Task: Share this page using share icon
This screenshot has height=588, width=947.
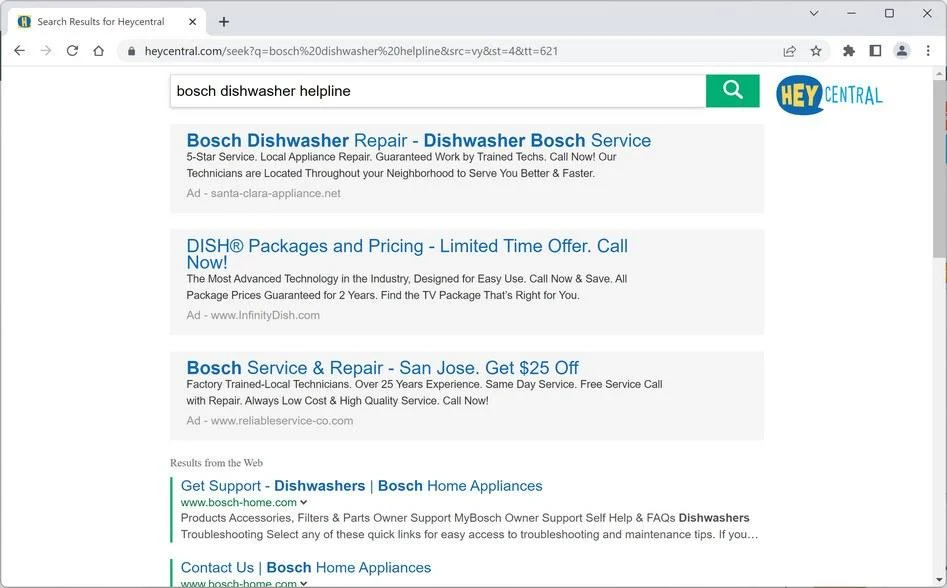Action: point(789,51)
